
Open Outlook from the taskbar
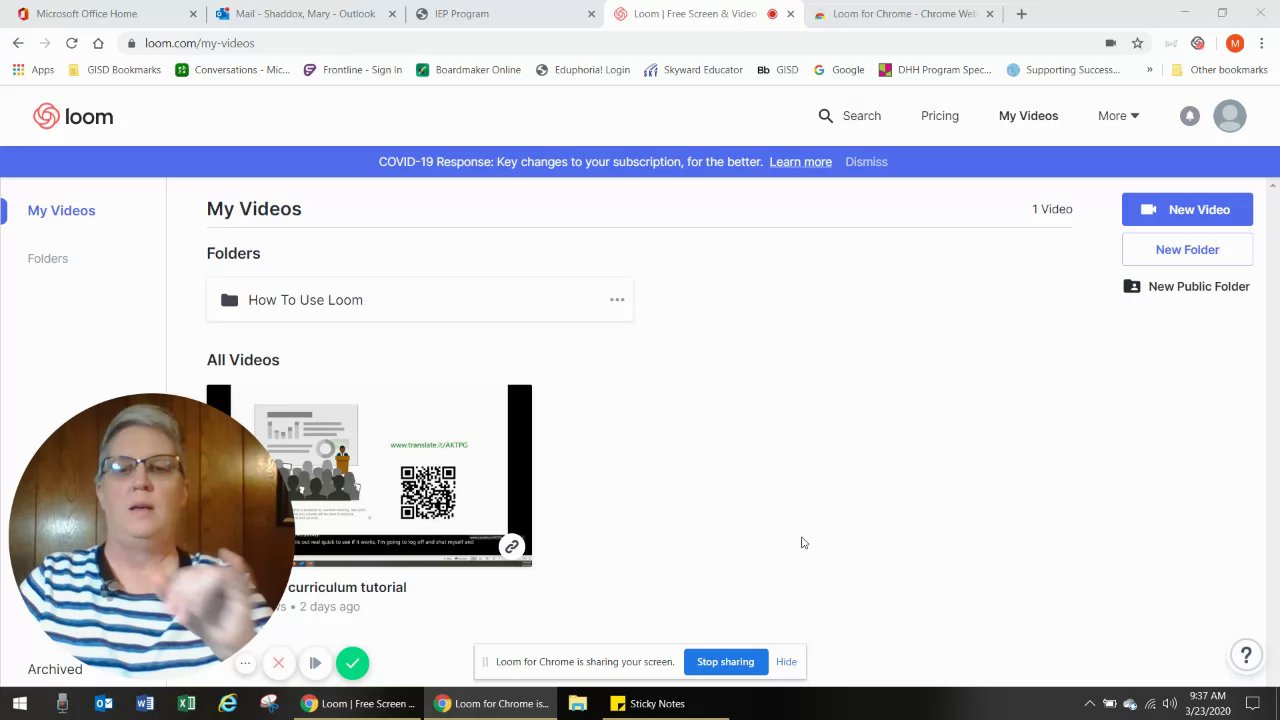[x=104, y=704]
